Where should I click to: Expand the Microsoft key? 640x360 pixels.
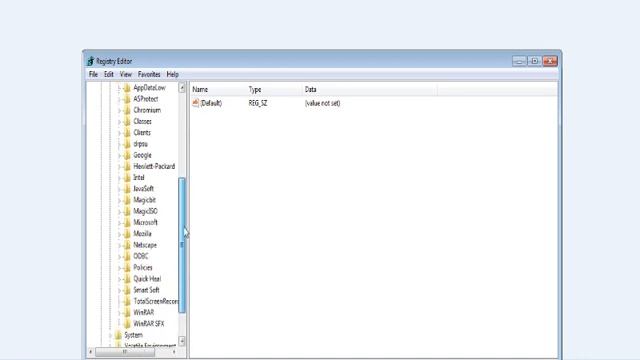tap(119, 222)
